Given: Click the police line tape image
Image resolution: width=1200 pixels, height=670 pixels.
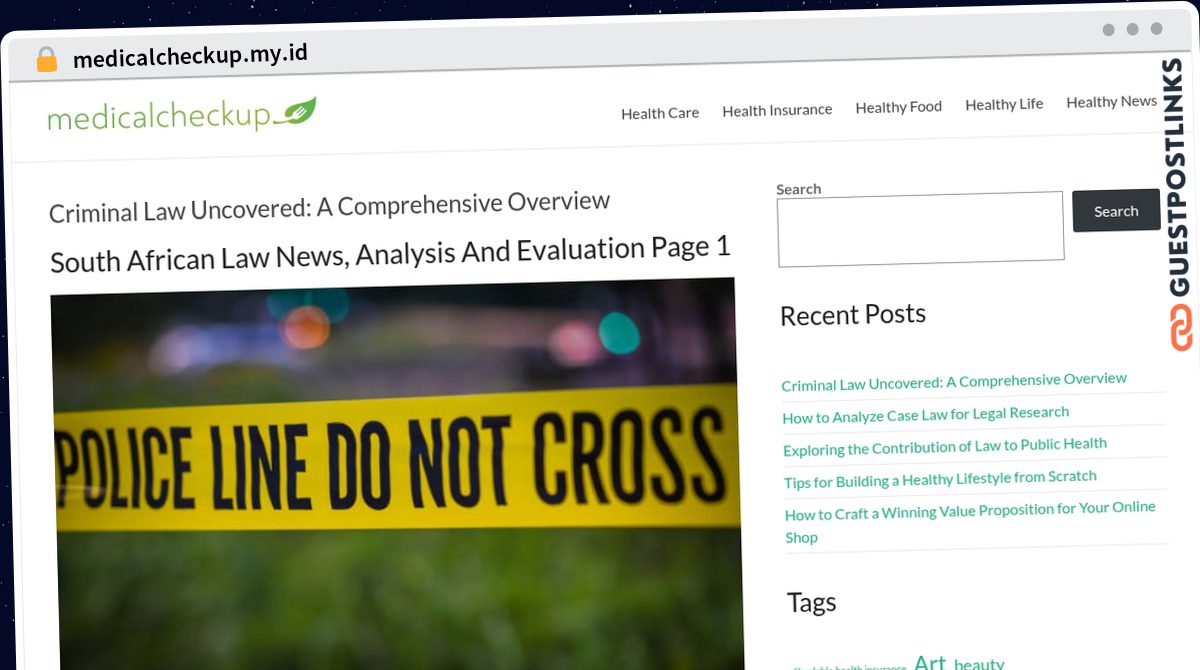Looking at the screenshot, I should point(397,470).
